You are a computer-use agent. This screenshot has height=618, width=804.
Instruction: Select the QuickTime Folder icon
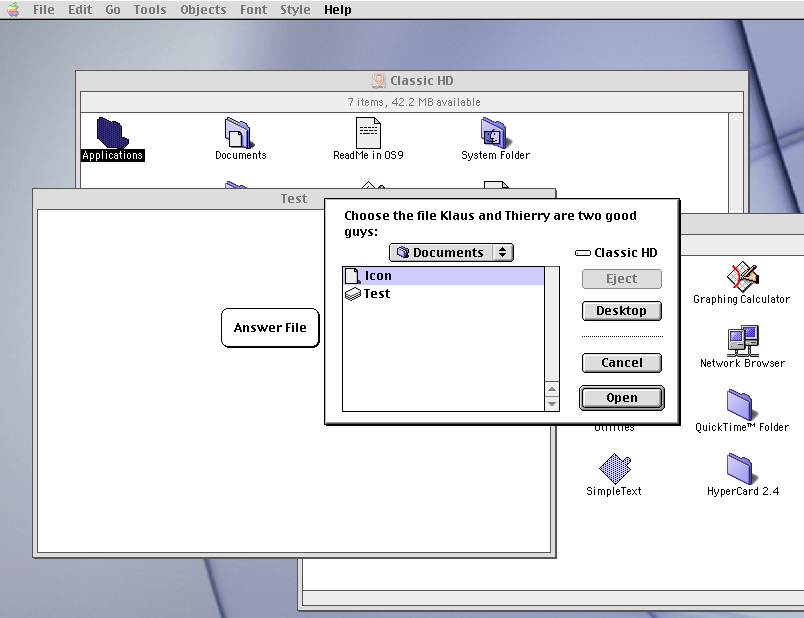(x=741, y=404)
